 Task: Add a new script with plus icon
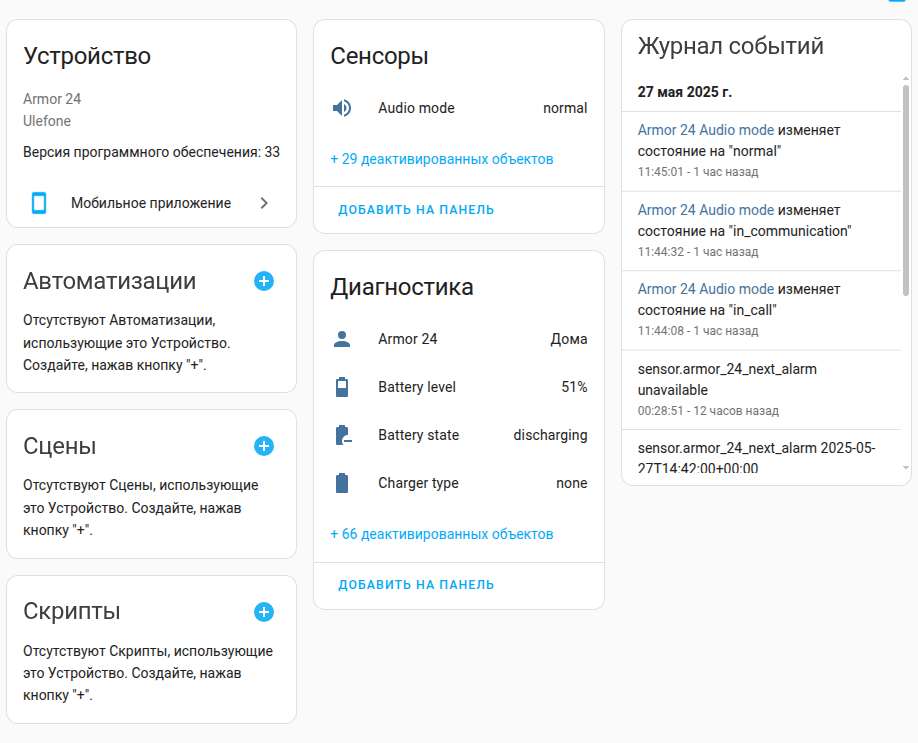[263, 612]
